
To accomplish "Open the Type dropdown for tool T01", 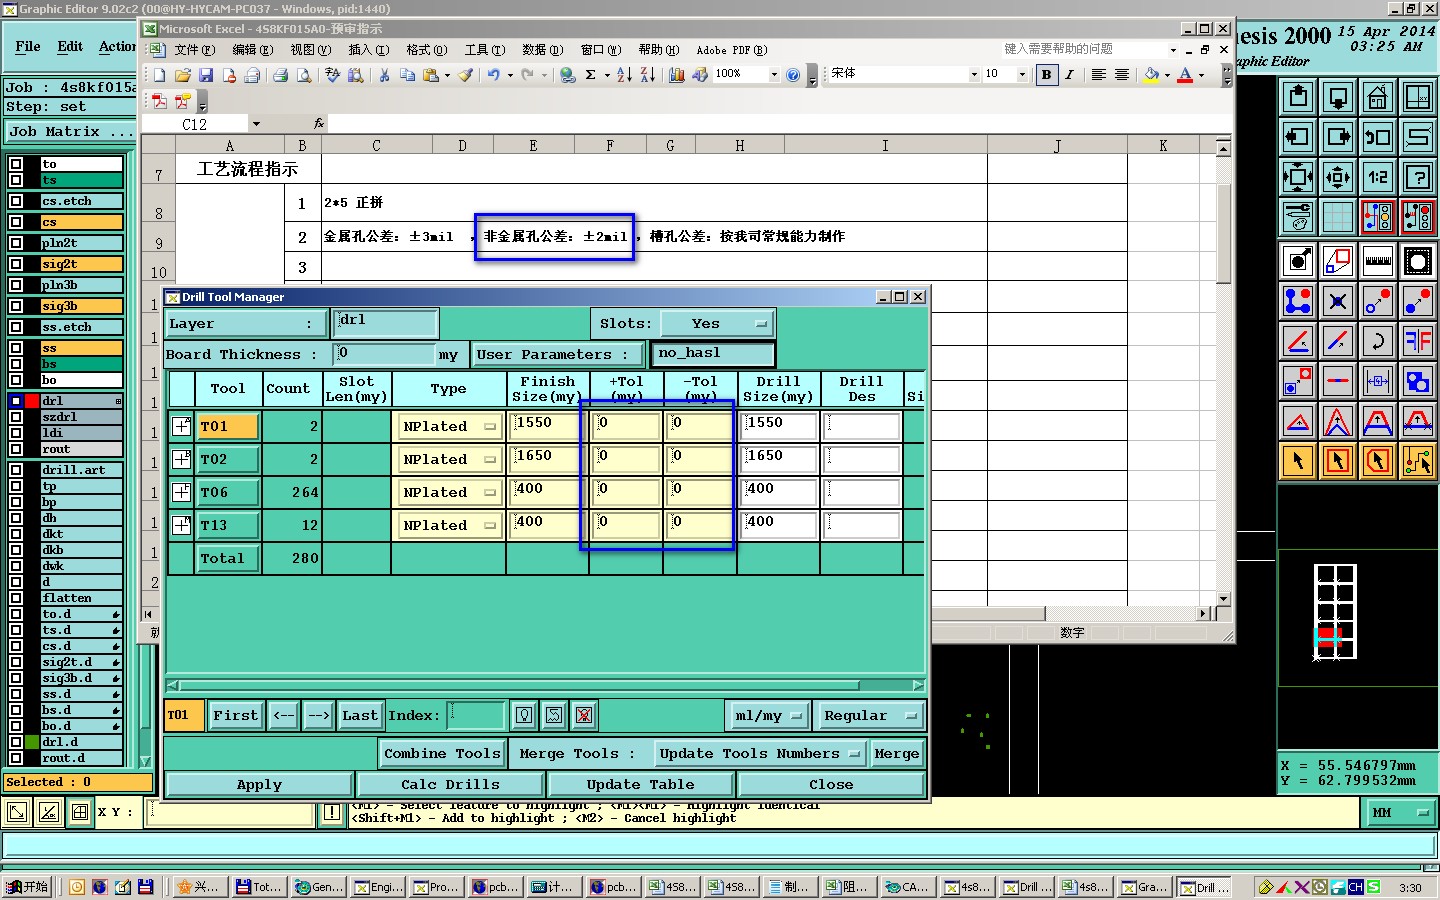I will coord(449,427).
